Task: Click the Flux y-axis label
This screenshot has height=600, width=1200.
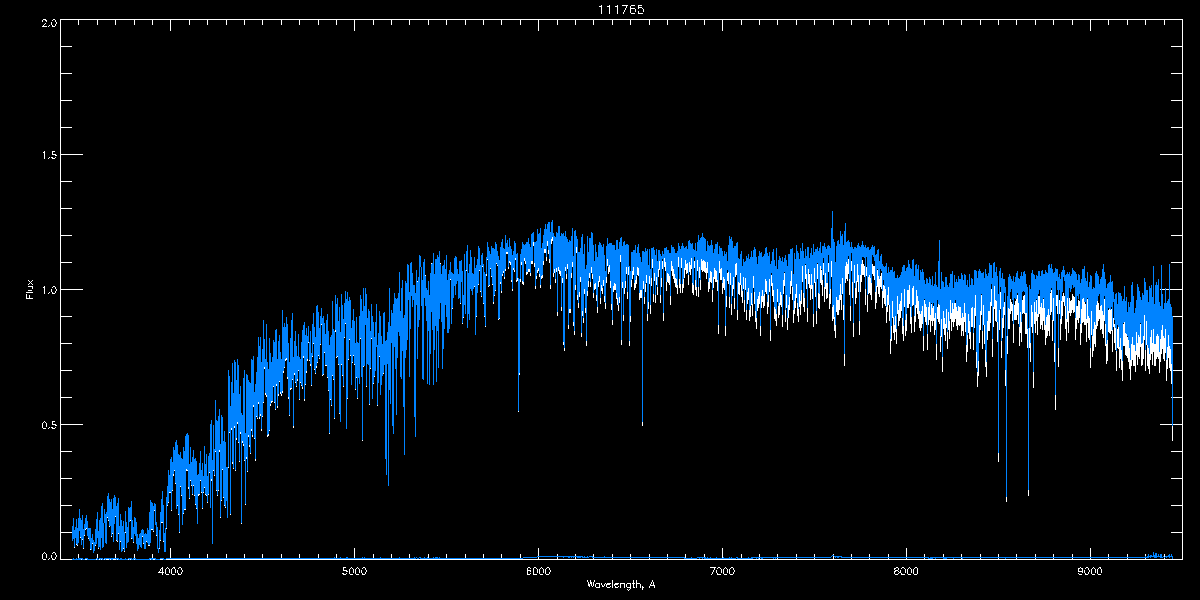Action: 29,290
